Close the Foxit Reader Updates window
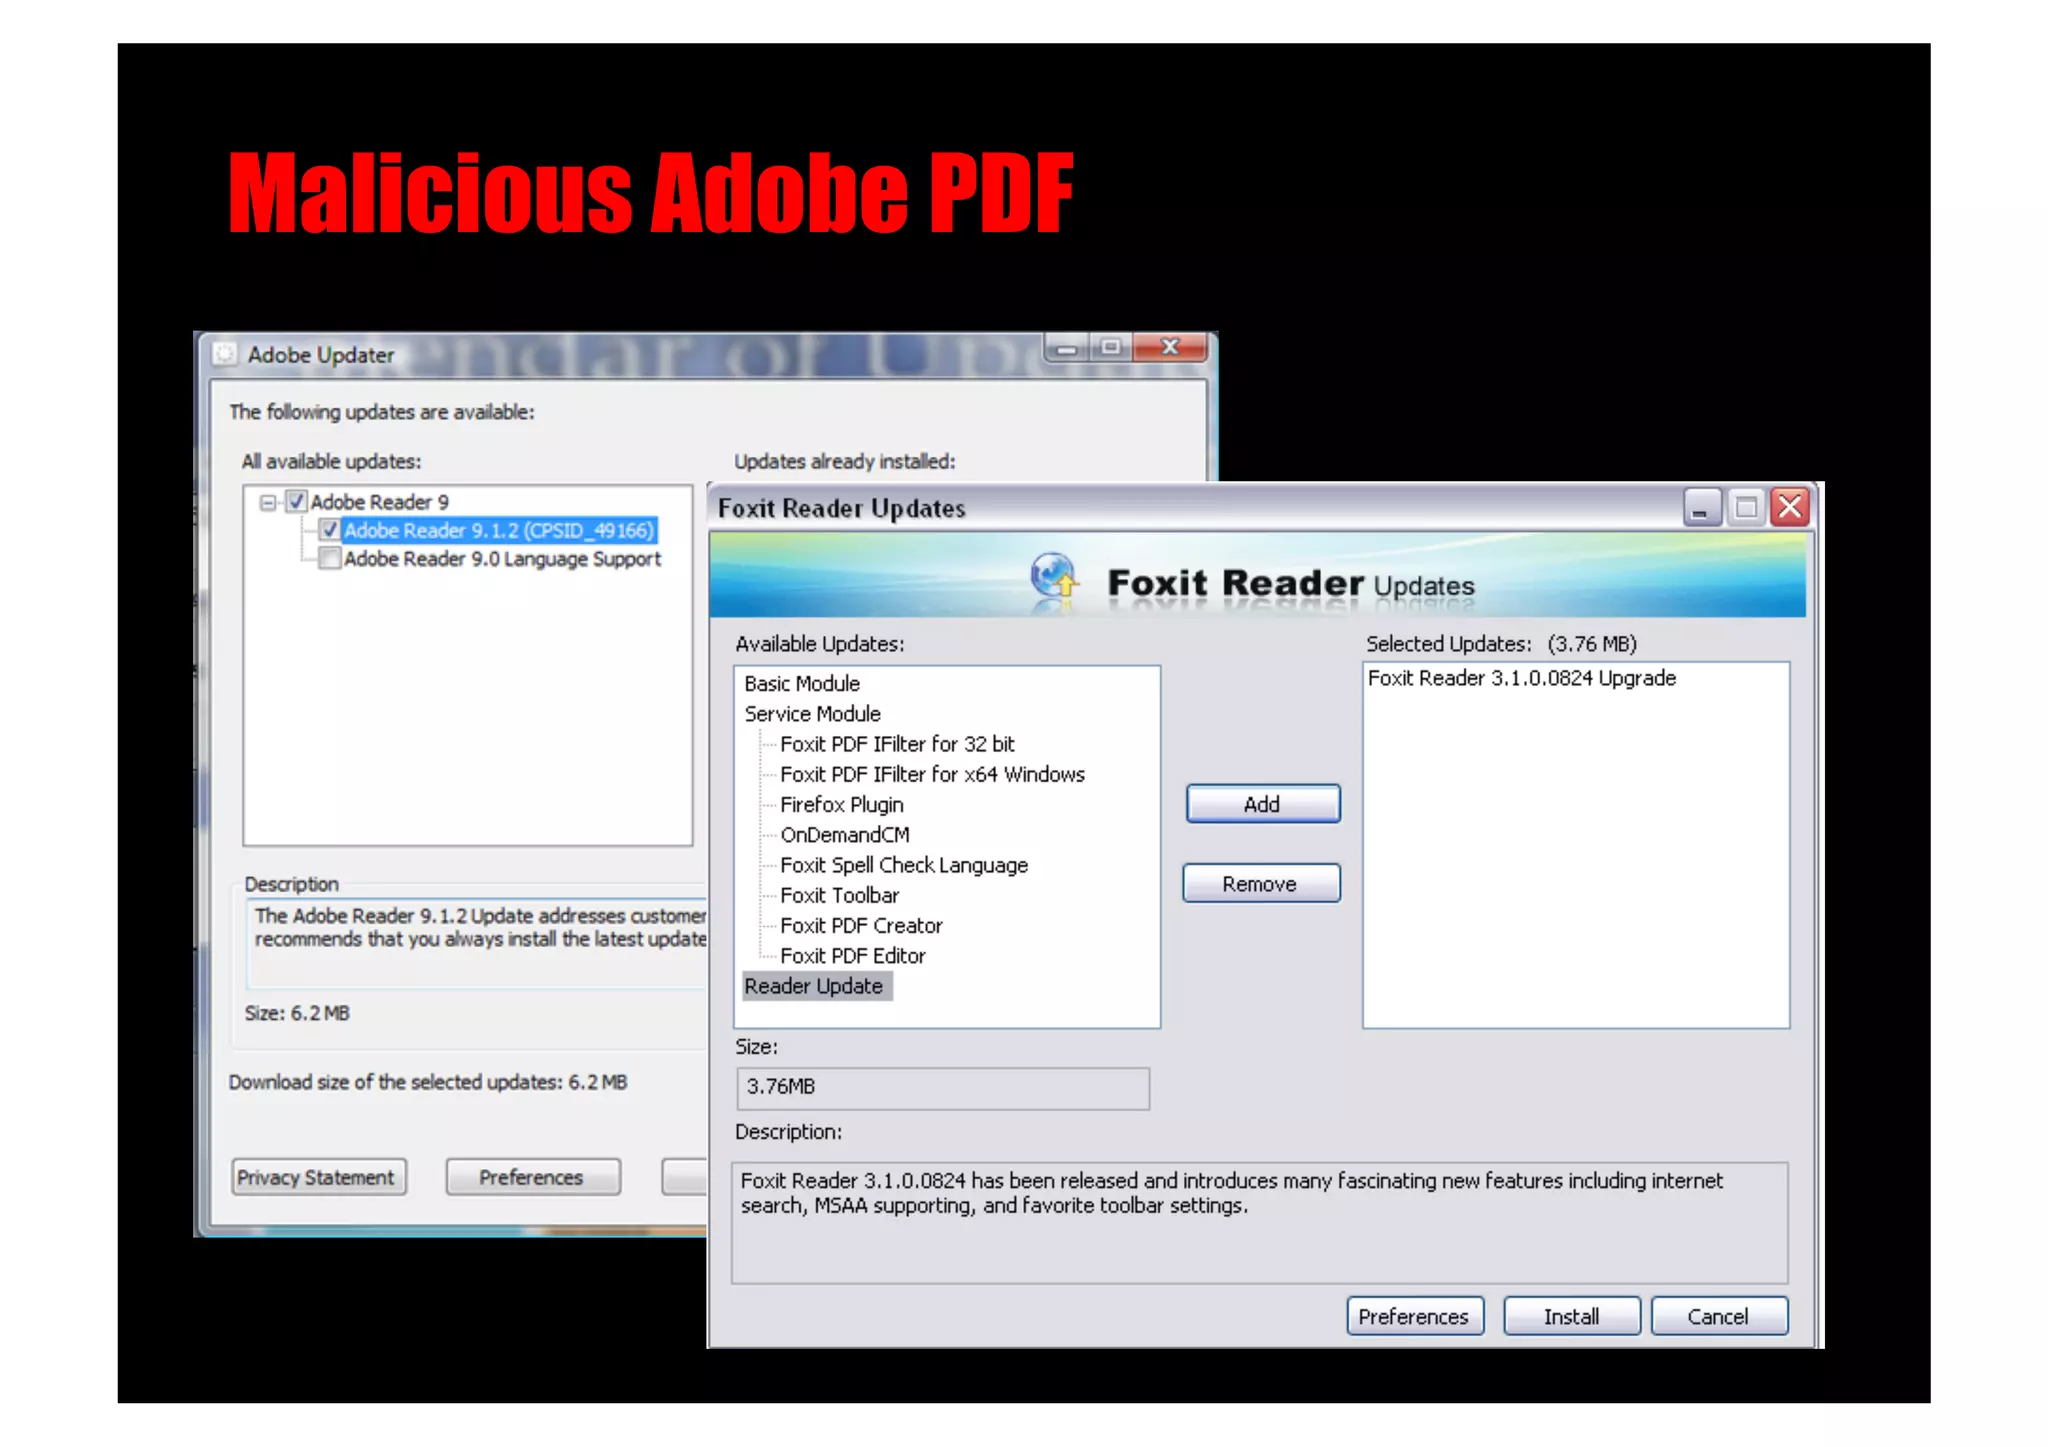The image size is (2048, 1447). [1790, 508]
